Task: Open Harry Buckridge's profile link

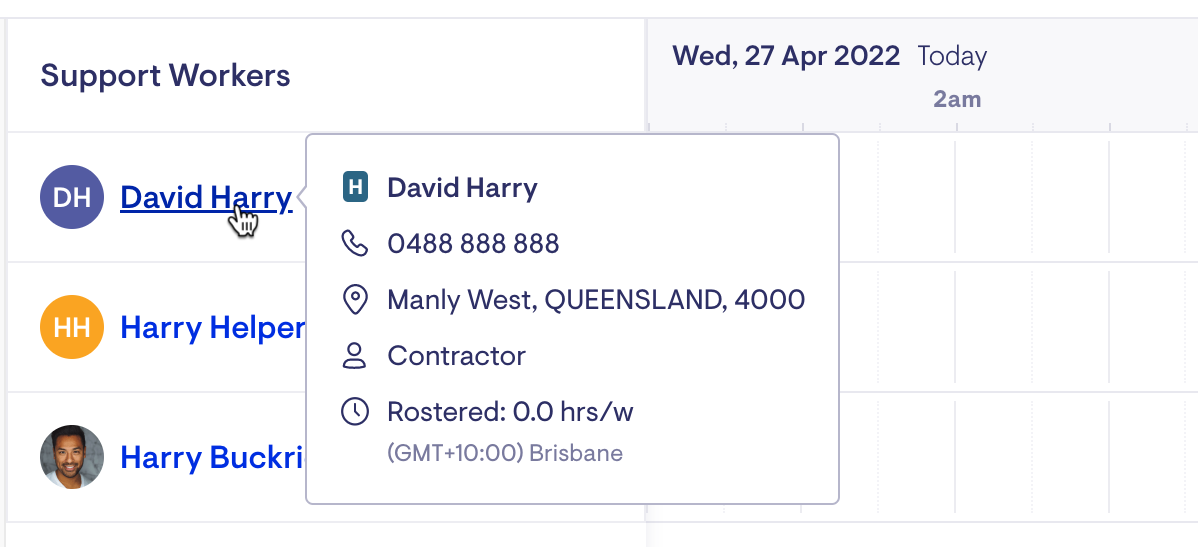Action: tap(213, 458)
